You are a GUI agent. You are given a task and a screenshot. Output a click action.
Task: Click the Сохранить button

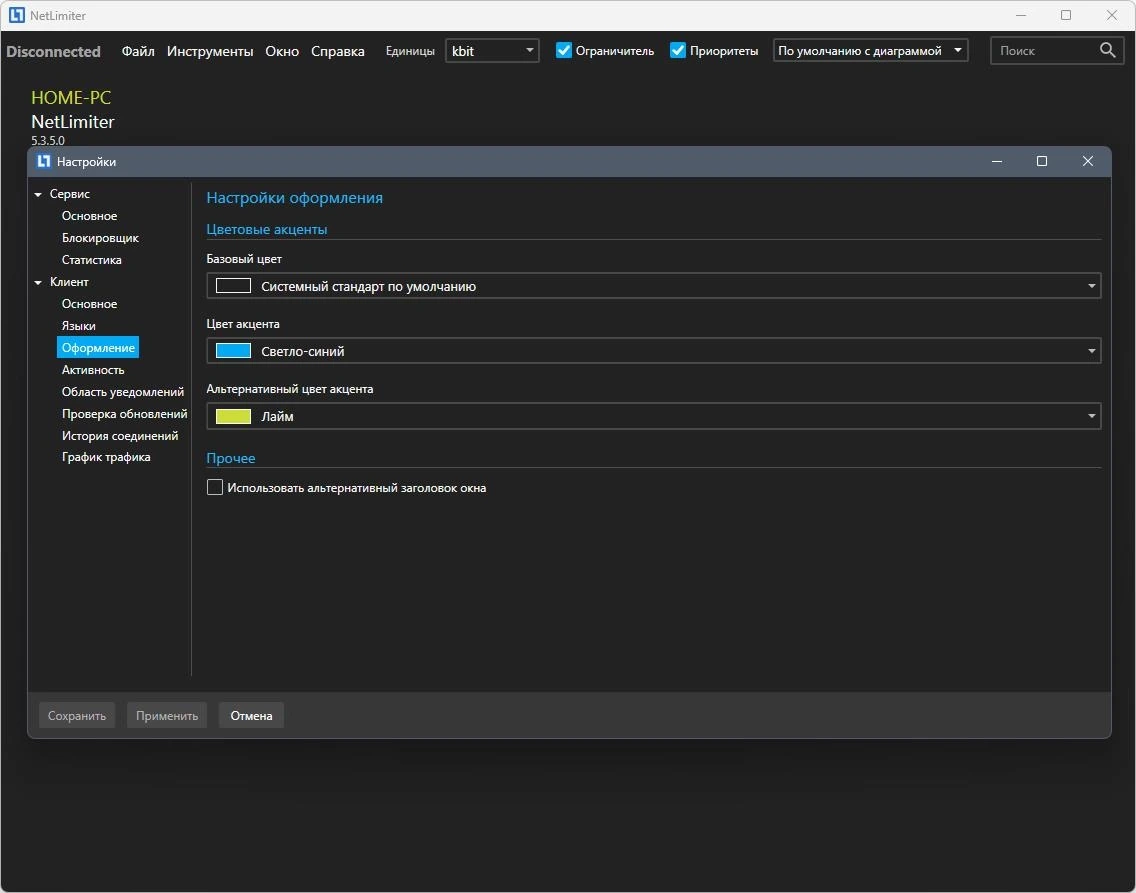click(77, 716)
